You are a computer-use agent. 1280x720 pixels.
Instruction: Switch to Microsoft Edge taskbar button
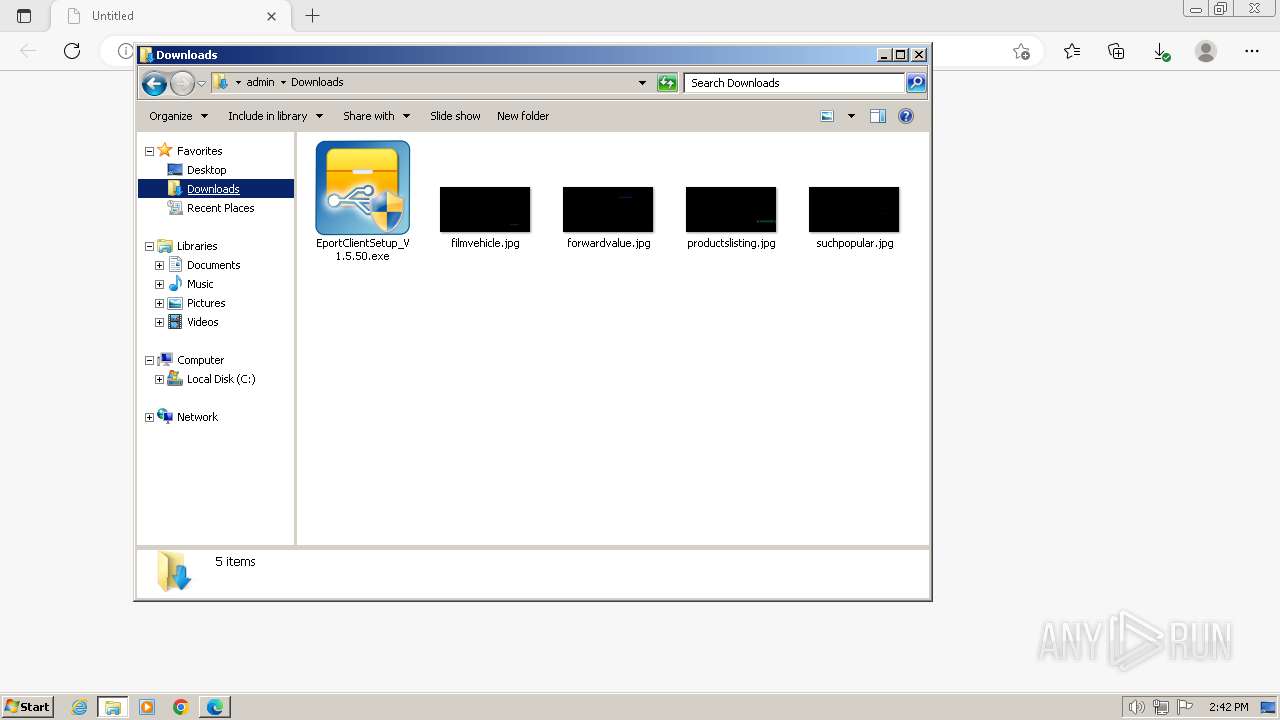tap(215, 707)
